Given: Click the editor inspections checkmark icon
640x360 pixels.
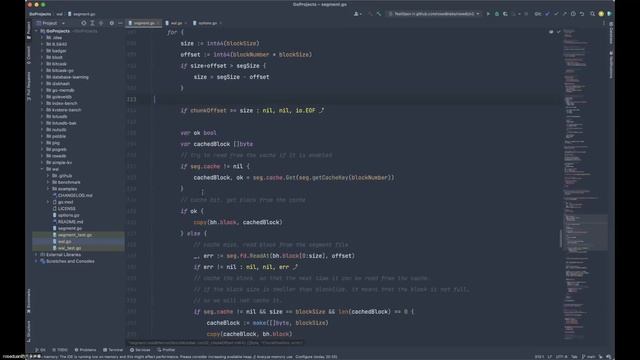Looking at the screenshot, I should coord(559,32).
